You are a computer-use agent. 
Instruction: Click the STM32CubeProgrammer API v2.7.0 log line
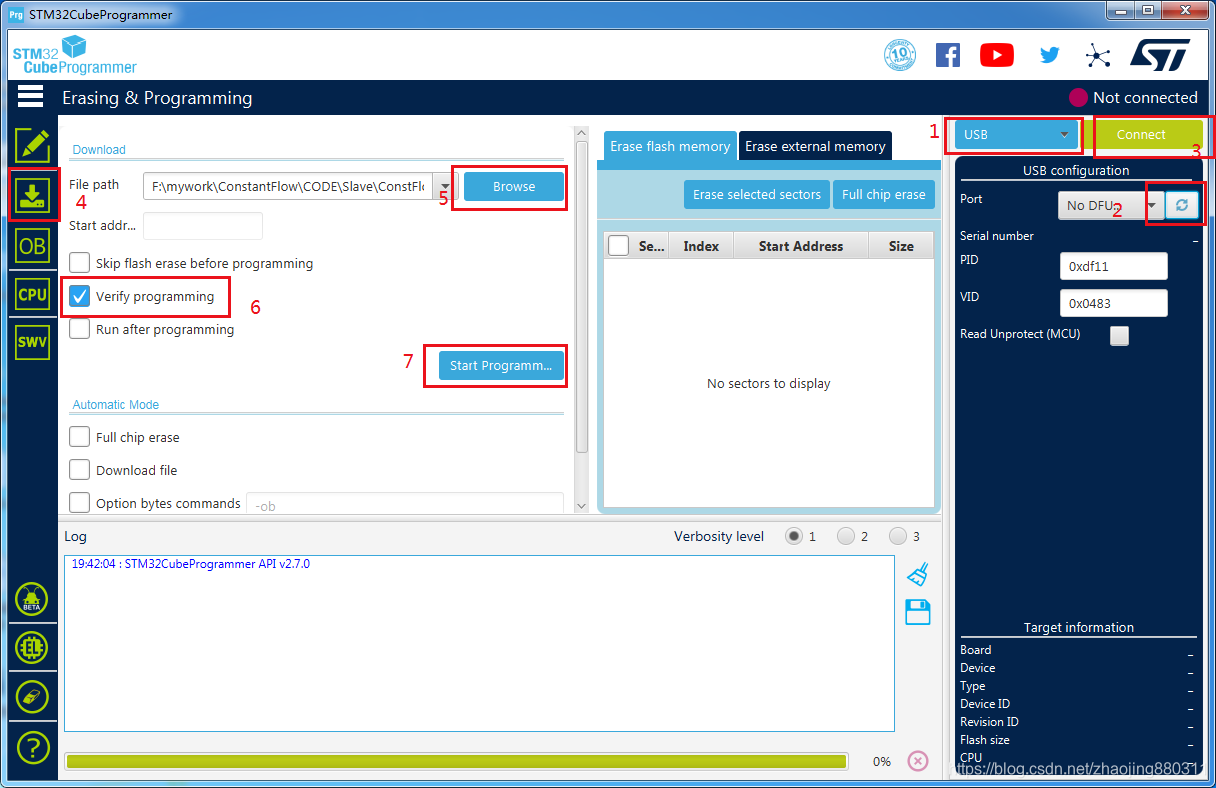pyautogui.click(x=190, y=564)
